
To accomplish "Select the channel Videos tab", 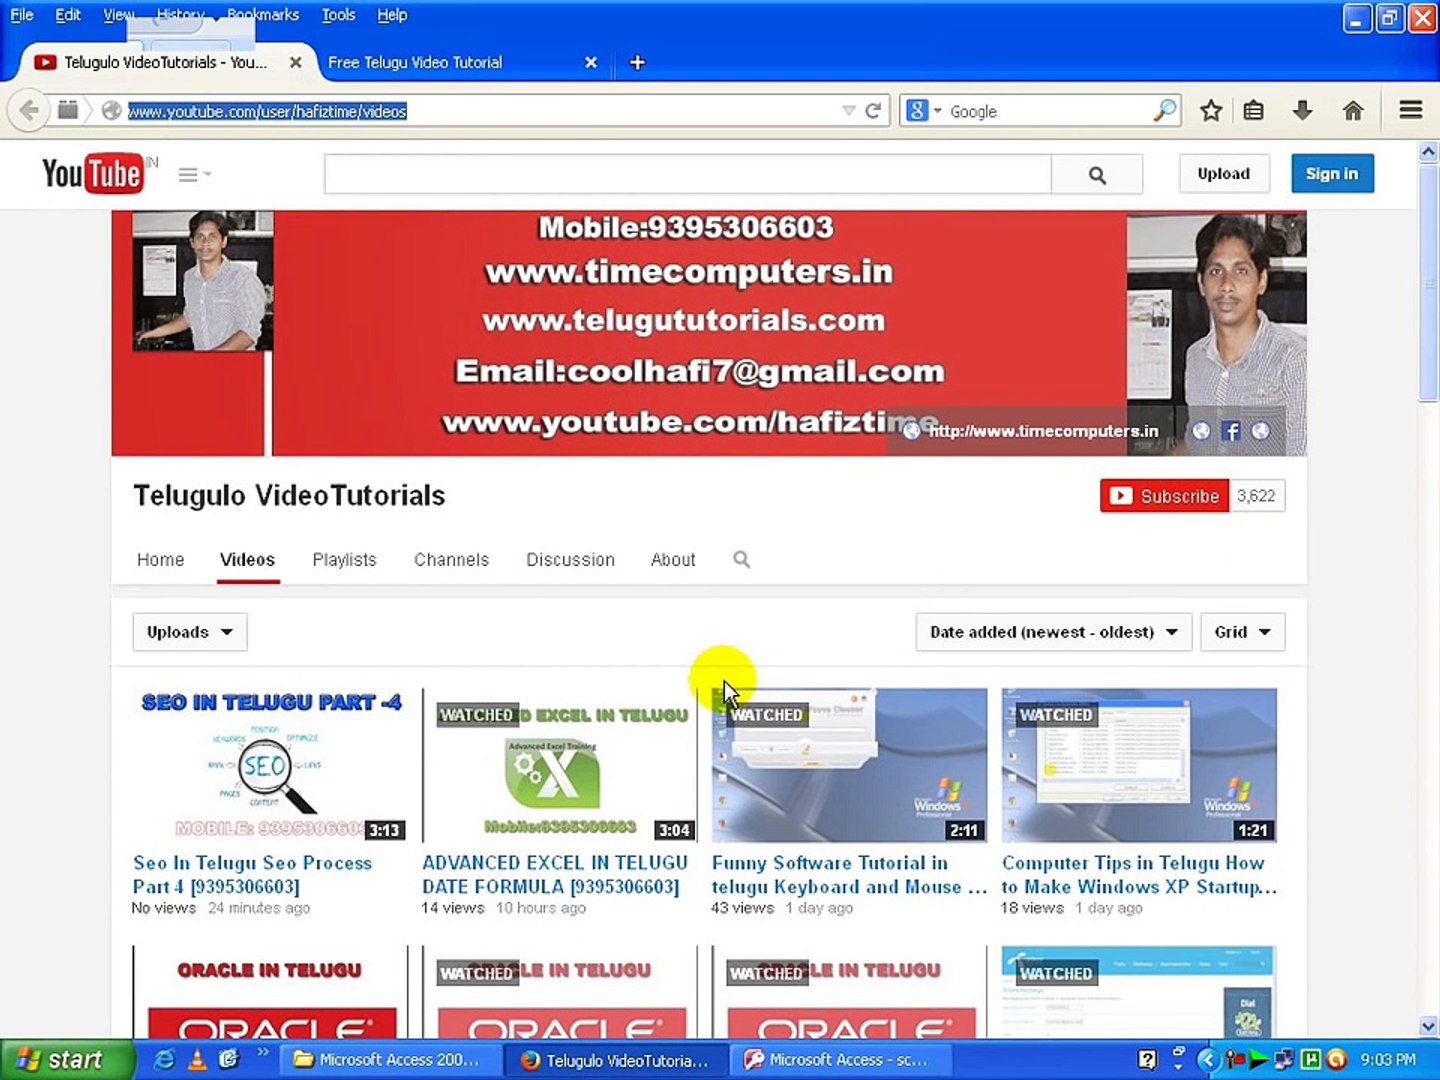I will 248,560.
